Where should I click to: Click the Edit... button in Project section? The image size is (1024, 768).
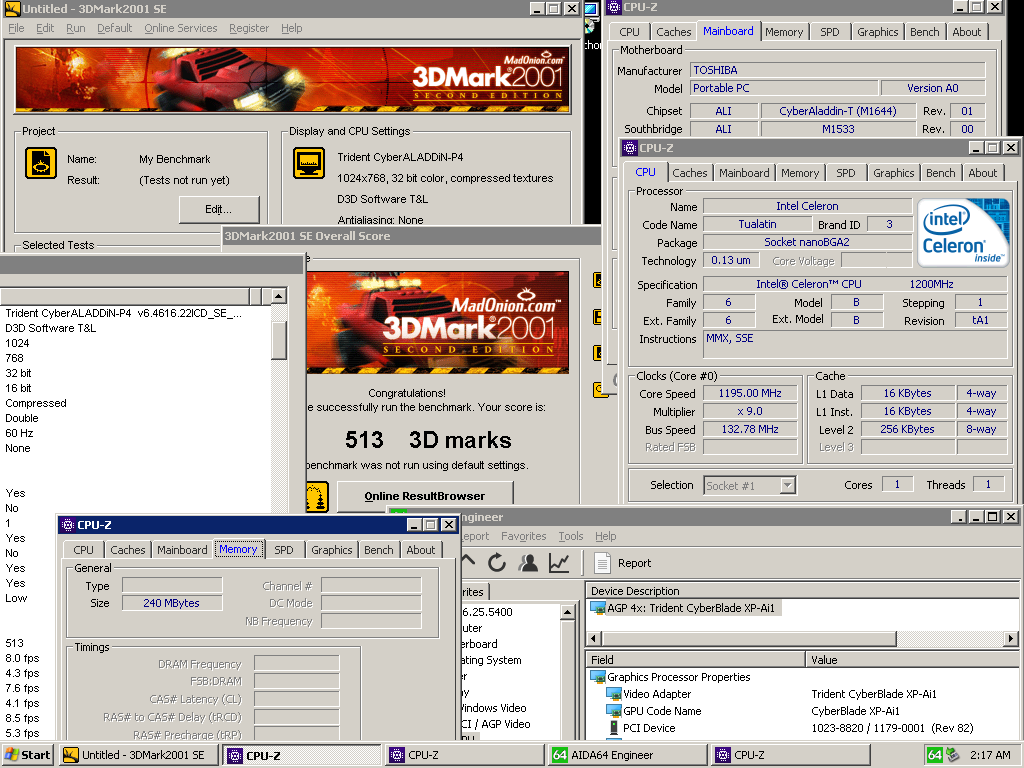pyautogui.click(x=219, y=209)
